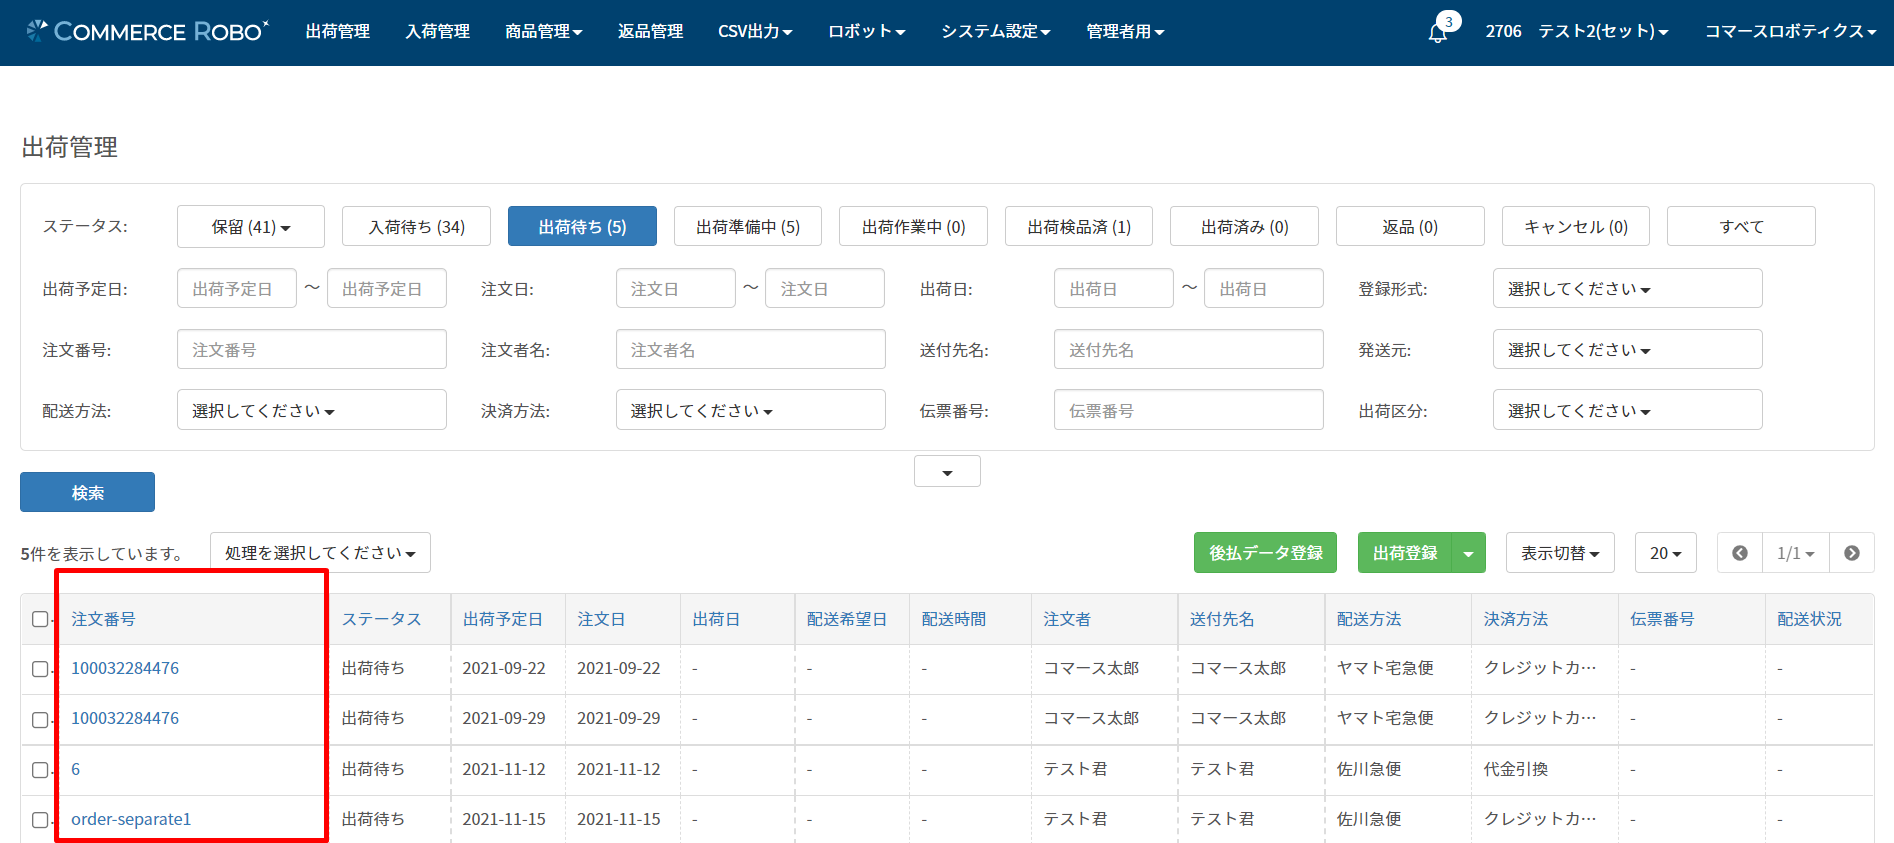Open the 処理を選択してください dropdown
The image size is (1894, 843).
coord(320,553)
